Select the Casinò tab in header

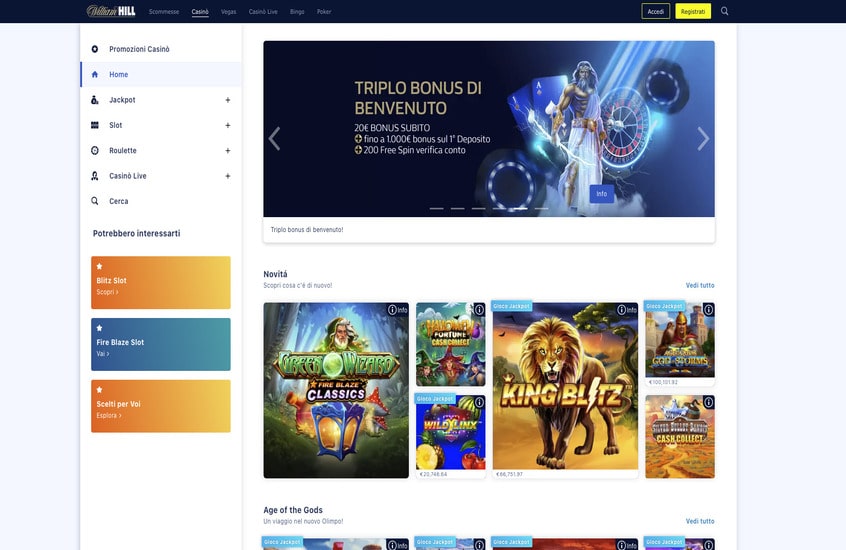(x=200, y=11)
